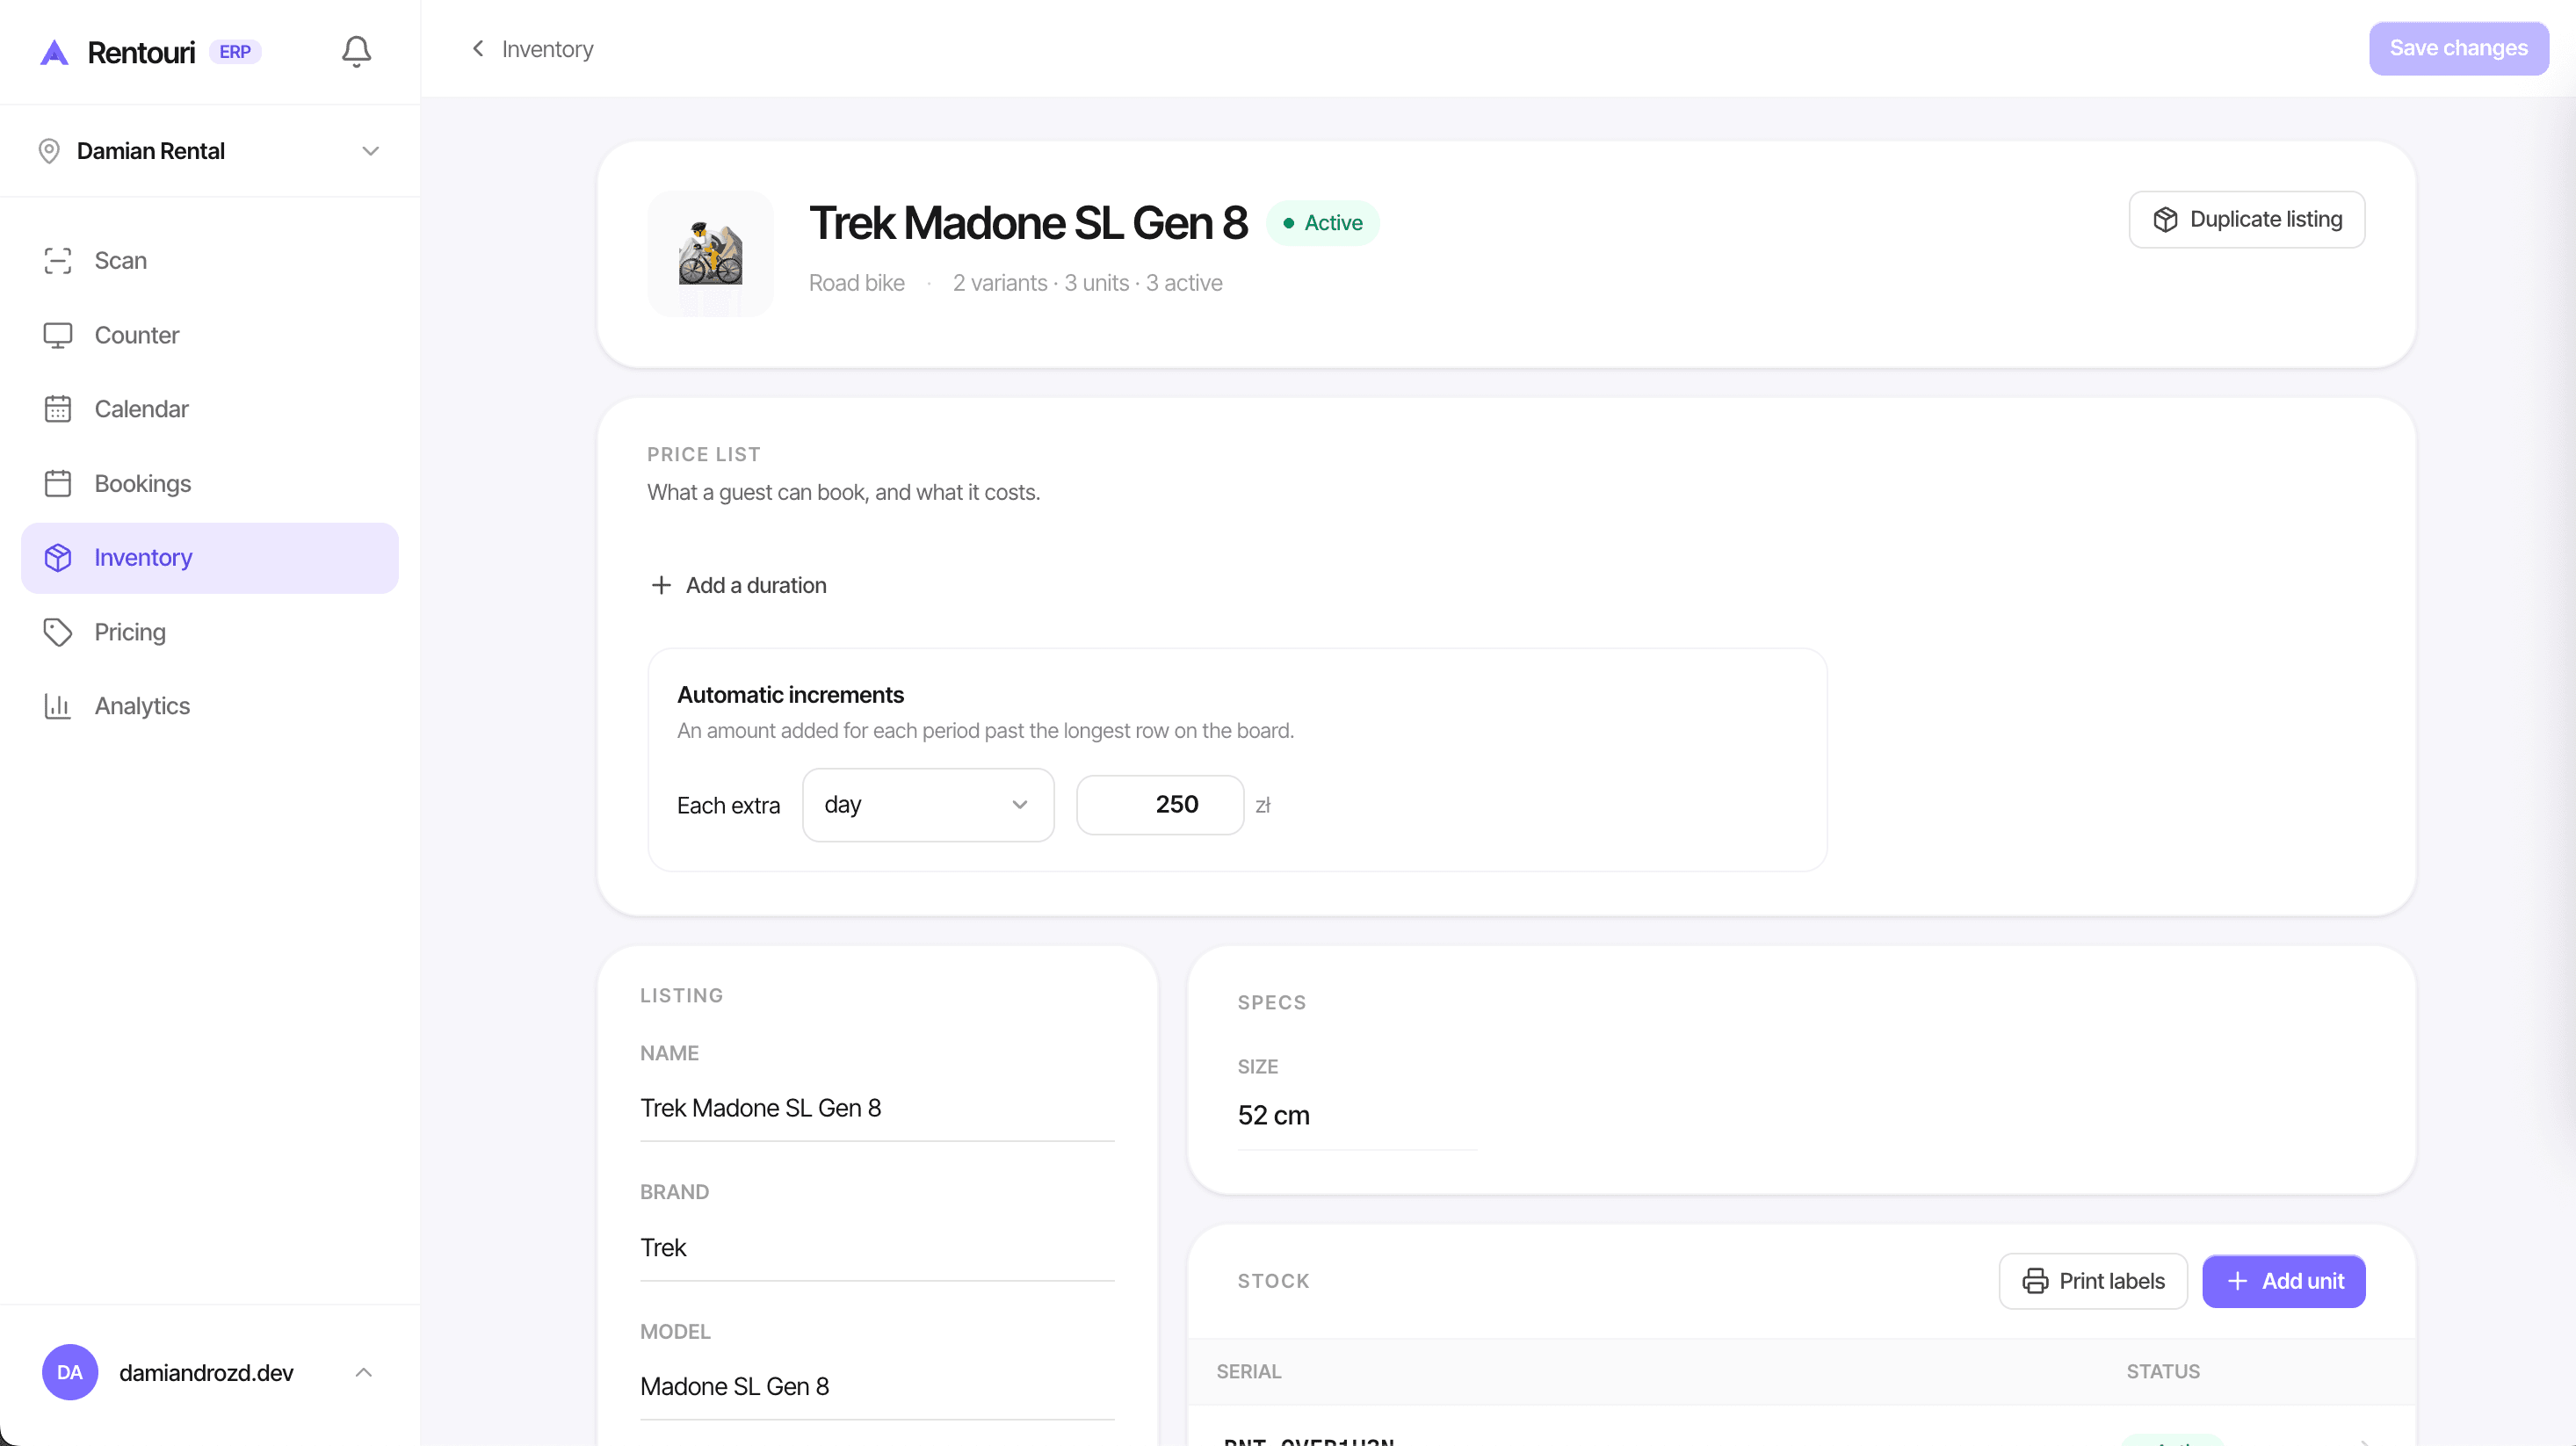Screen dimensions: 2576x1446
Task: Click the location pin icon beside Damian Rental
Action: (x=49, y=151)
